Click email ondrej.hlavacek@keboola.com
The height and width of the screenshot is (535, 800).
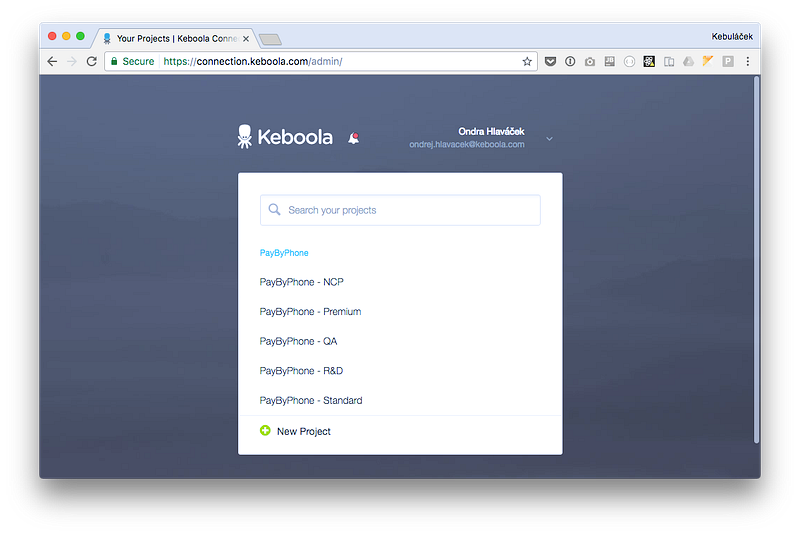point(466,144)
